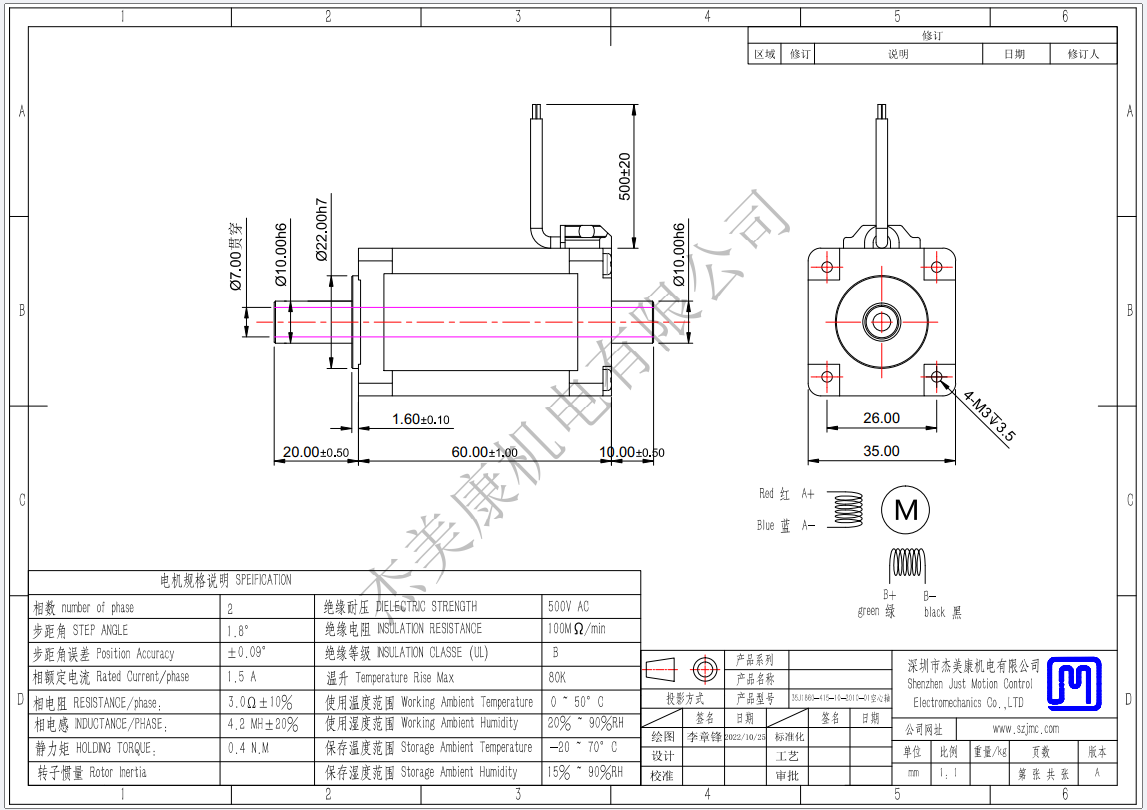1147x810 pixels.
Task: Click the top-left mounting hole in front view
Action: [x=826, y=266]
